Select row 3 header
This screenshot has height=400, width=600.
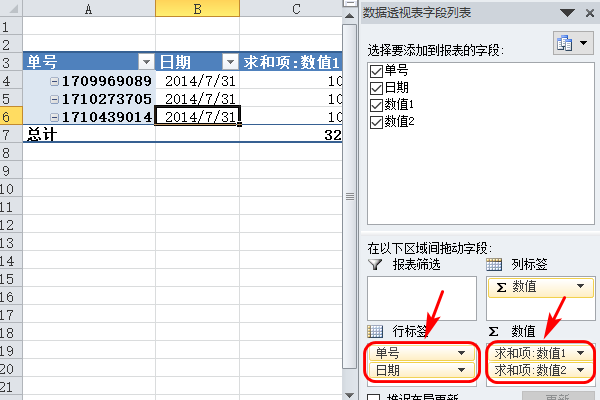(11, 62)
